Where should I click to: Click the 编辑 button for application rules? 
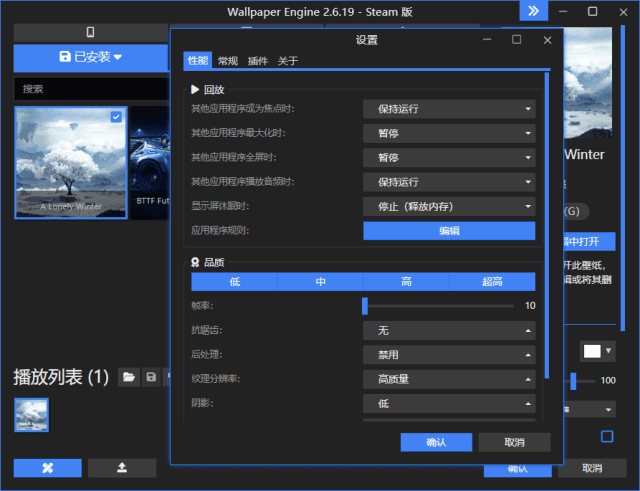[x=449, y=231]
